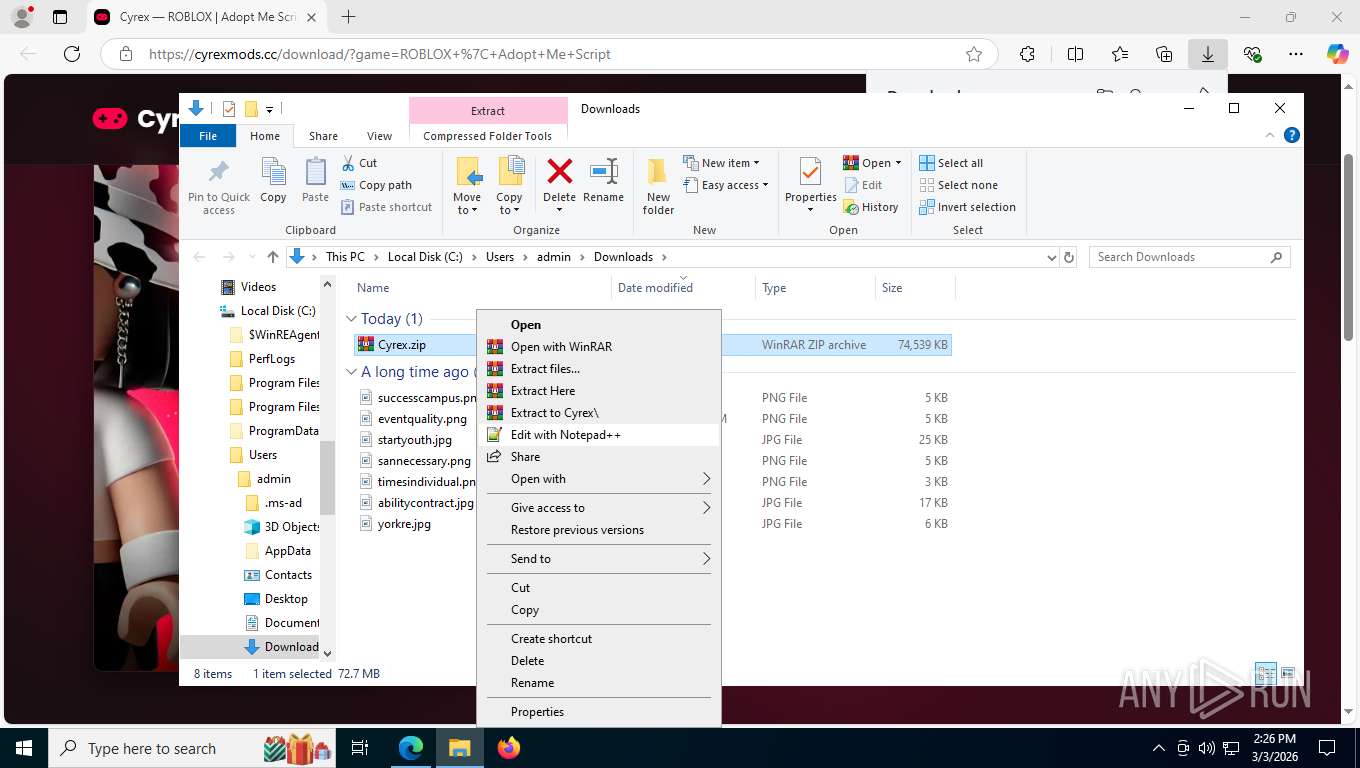Open the New item dropdown
1360x768 pixels.
[721, 163]
